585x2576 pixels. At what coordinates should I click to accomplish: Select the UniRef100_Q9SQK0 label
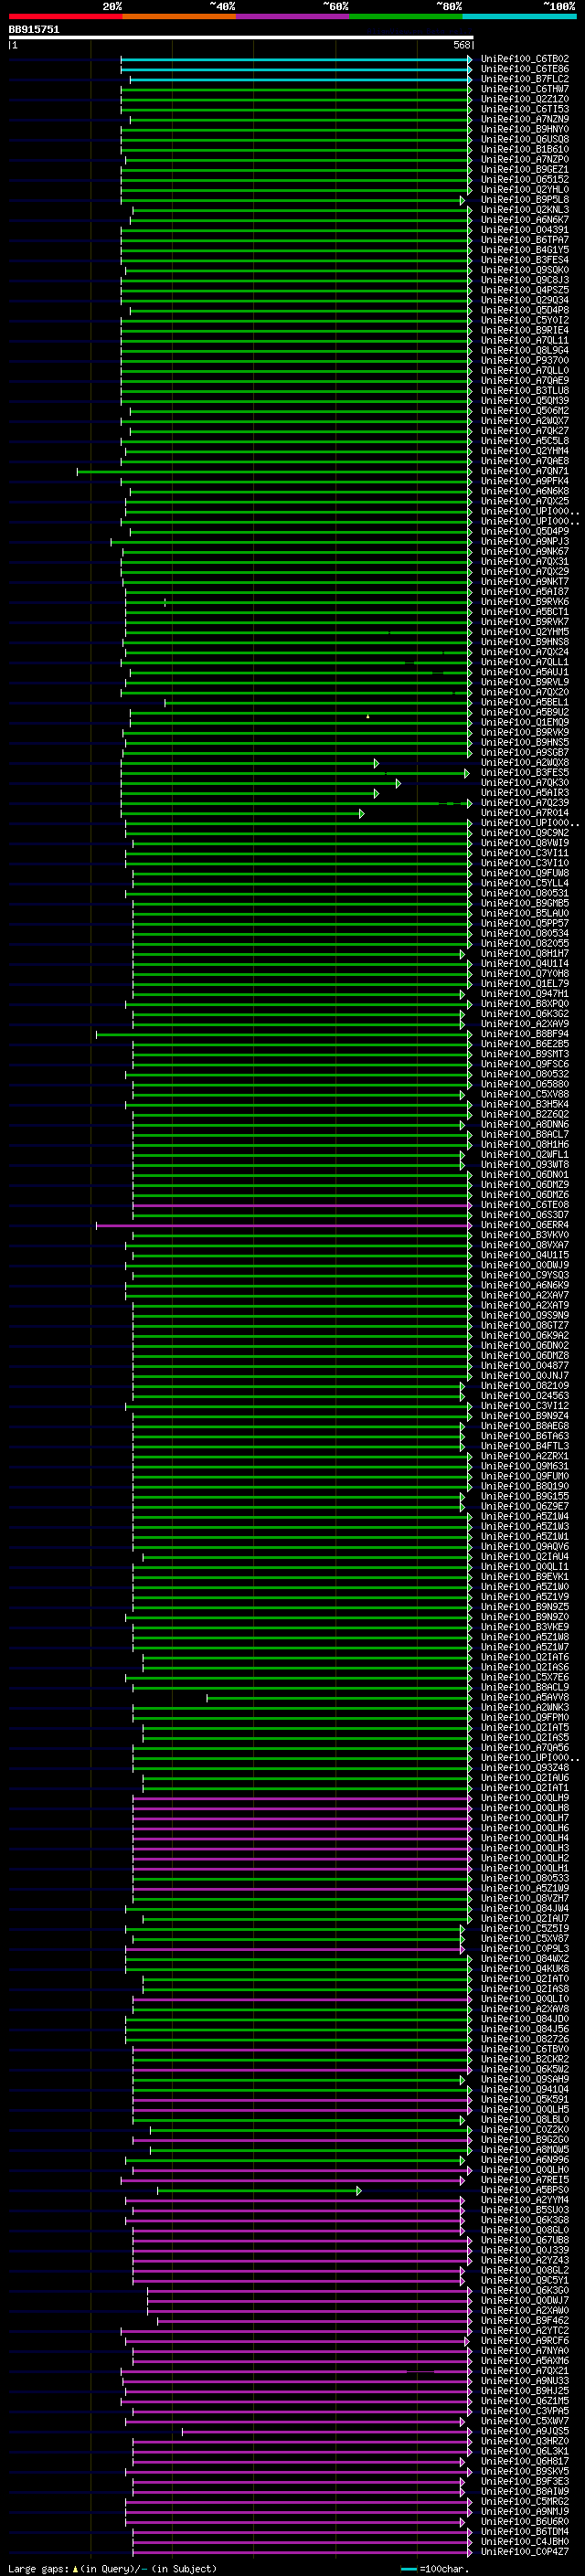pyautogui.click(x=525, y=270)
